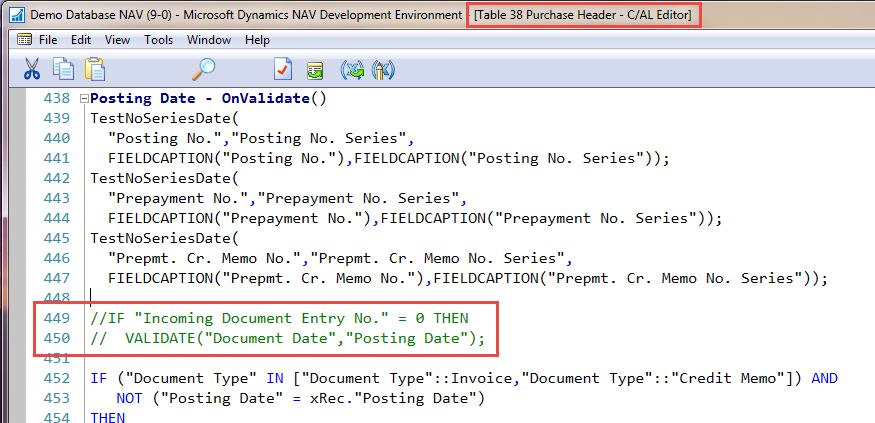The image size is (875, 423).
Task: Click the pencil debugger toolbar icon
Action: coord(383,69)
